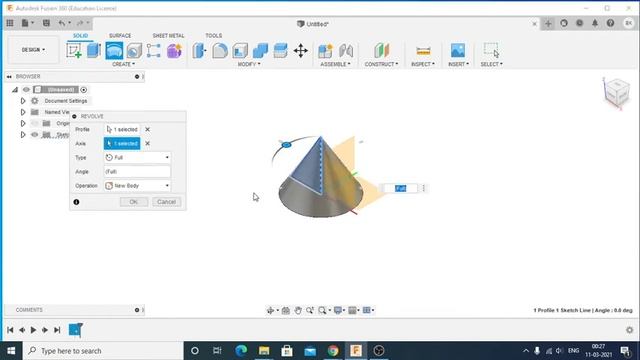Confirm Revolve with OK button
This screenshot has width=640, height=360.
(134, 202)
